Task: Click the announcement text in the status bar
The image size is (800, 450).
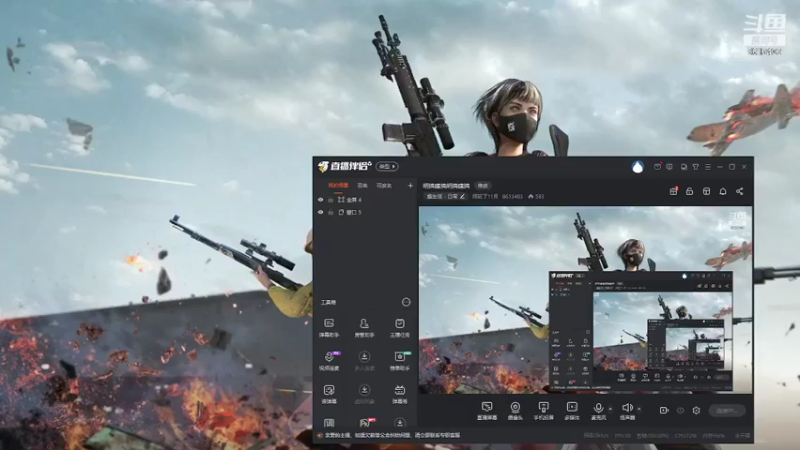Action: (392, 435)
